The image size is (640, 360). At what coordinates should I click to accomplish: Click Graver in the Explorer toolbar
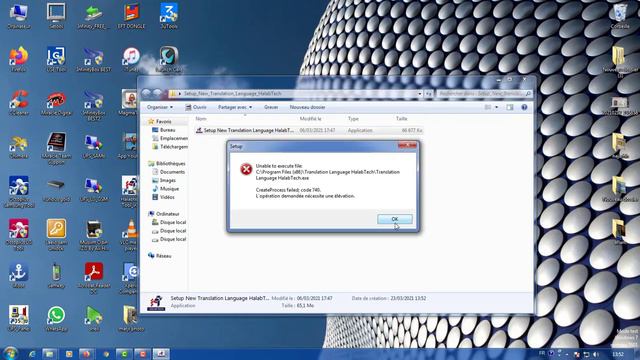coord(271,107)
